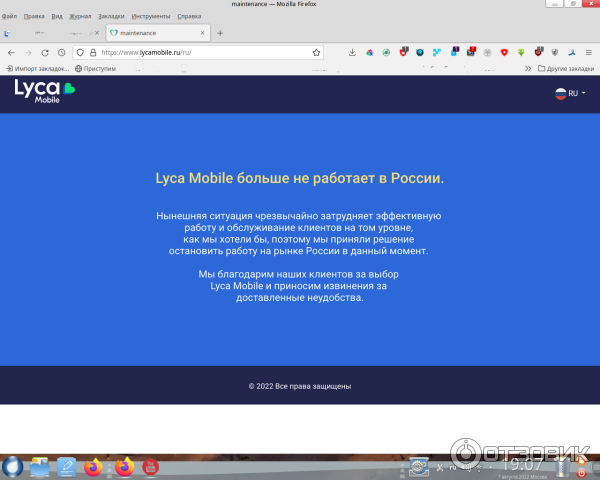Viewport: 600px width, 480px height.
Task: Bookmark this page with the star icon
Action: 316,53
